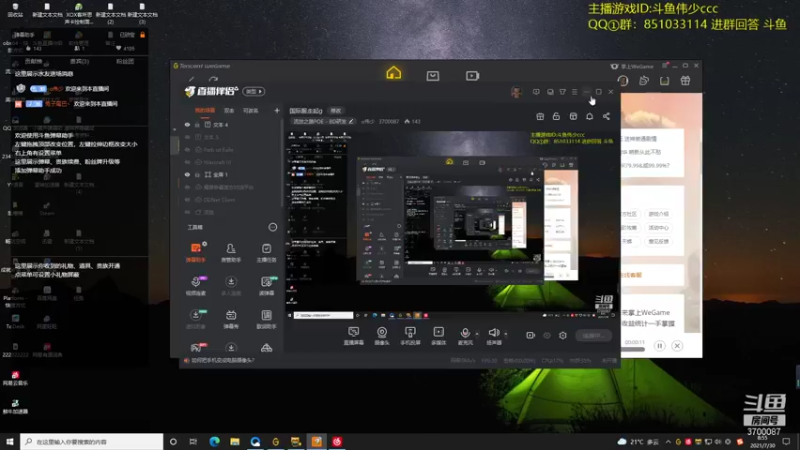This screenshot has width=800, height=450.
Task: Click the bell notification icon above the preview
Action: click(589, 116)
